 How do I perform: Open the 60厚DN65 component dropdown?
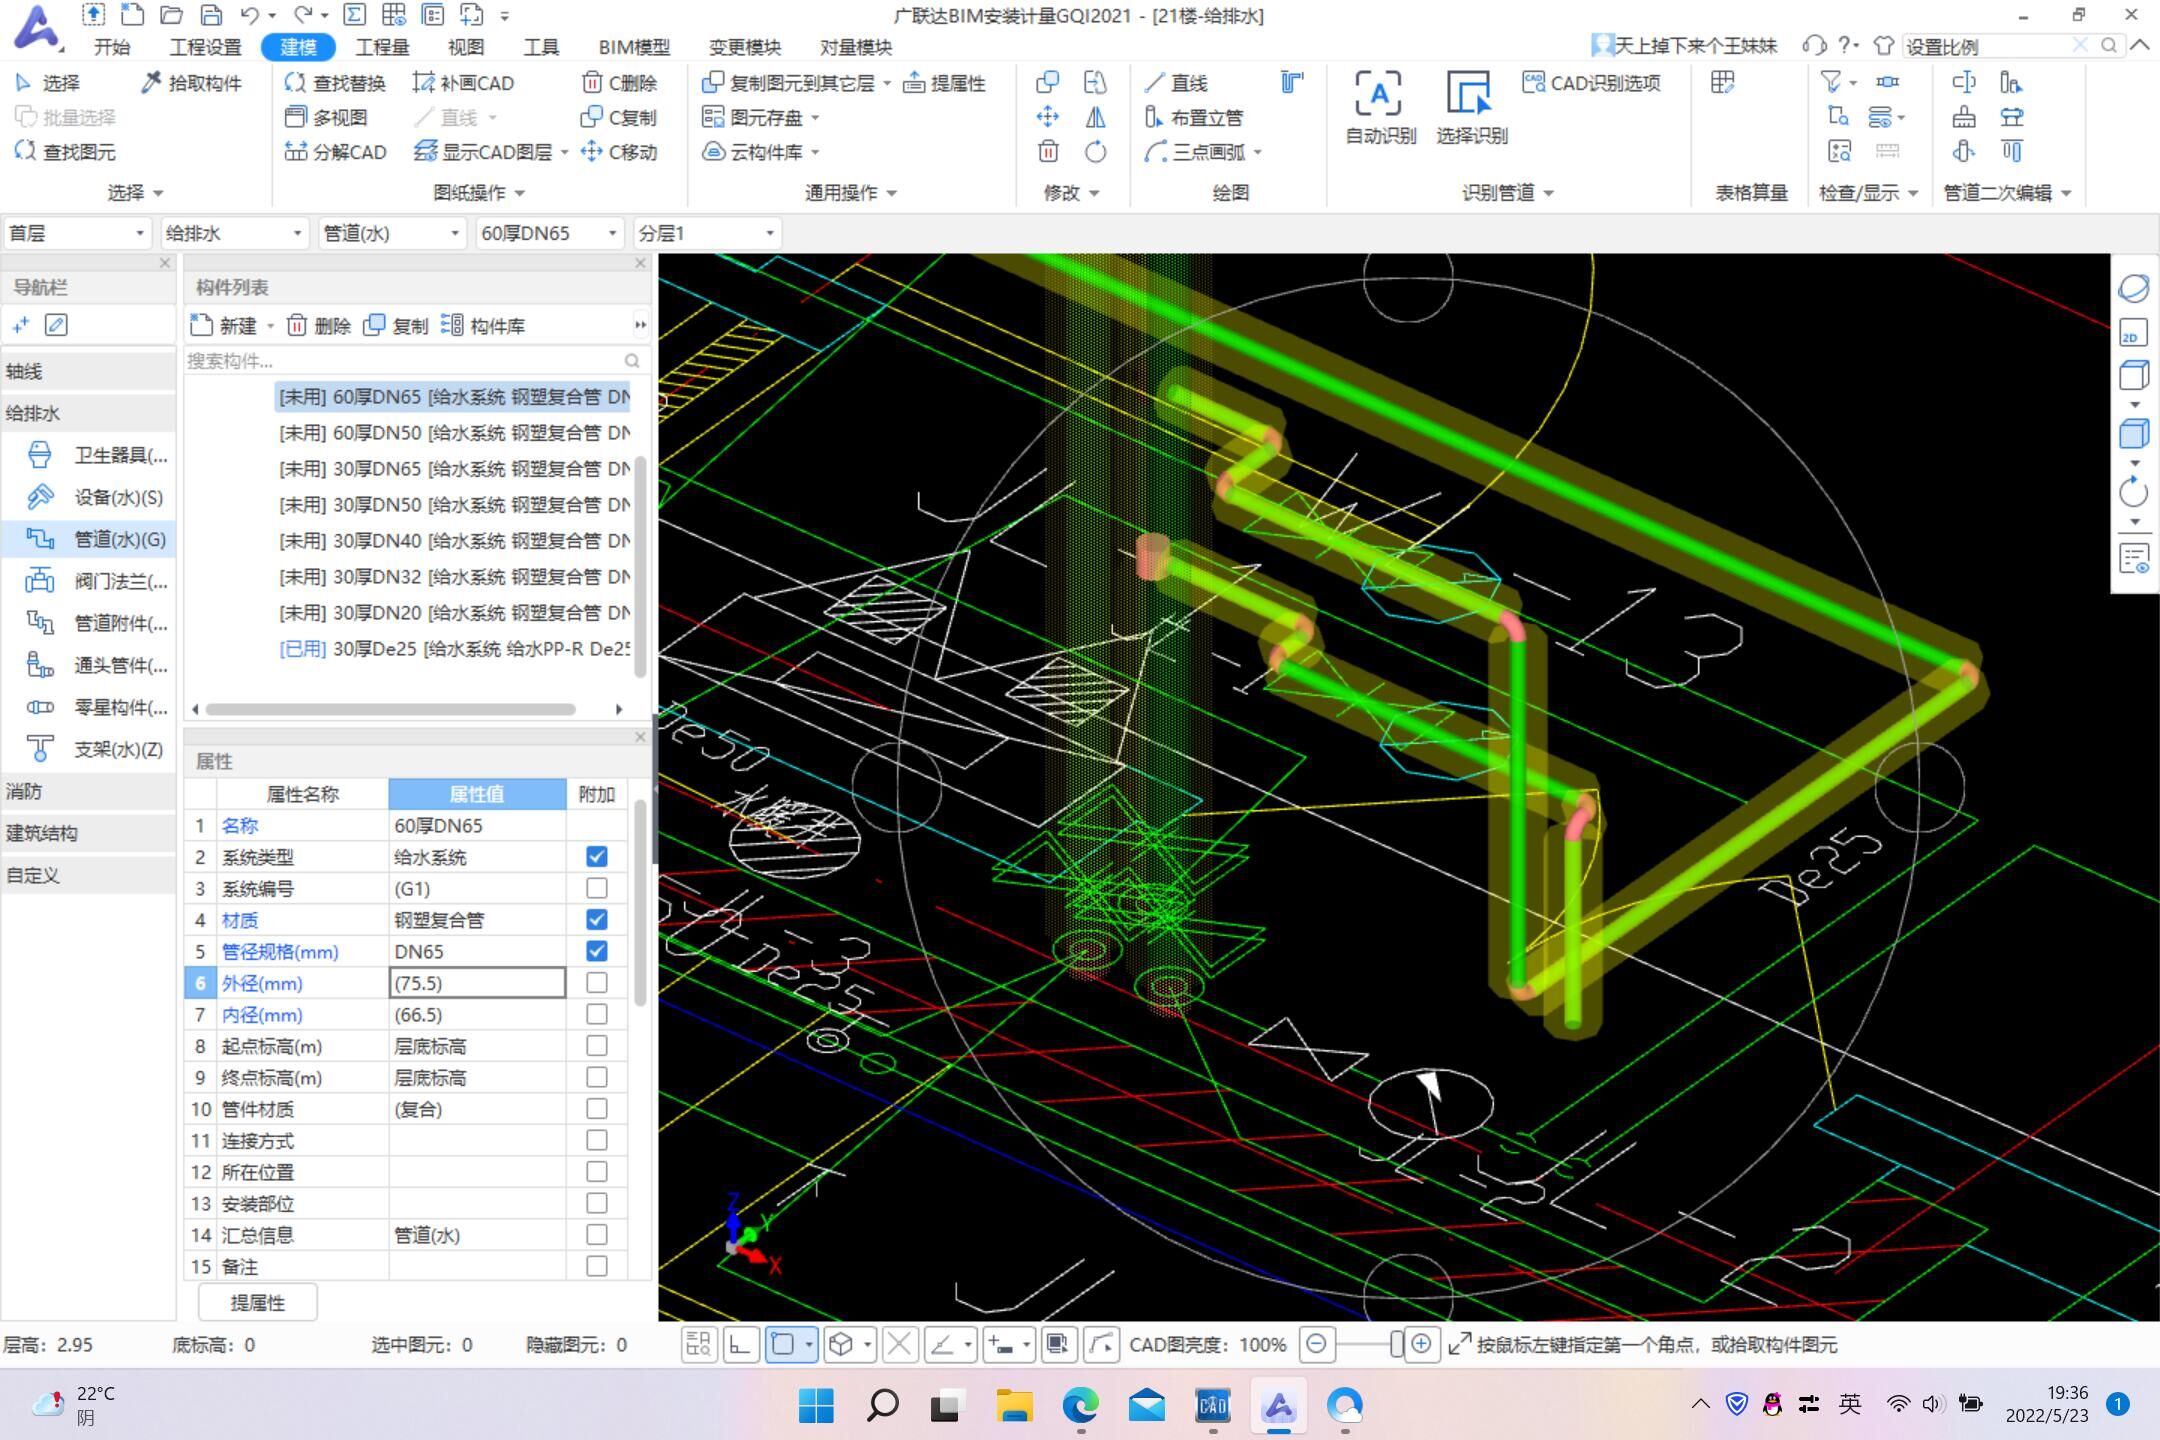tap(549, 233)
